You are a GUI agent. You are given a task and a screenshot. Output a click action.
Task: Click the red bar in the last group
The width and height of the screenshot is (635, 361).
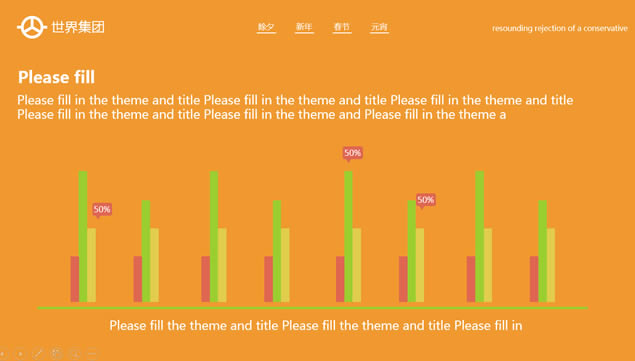(534, 279)
